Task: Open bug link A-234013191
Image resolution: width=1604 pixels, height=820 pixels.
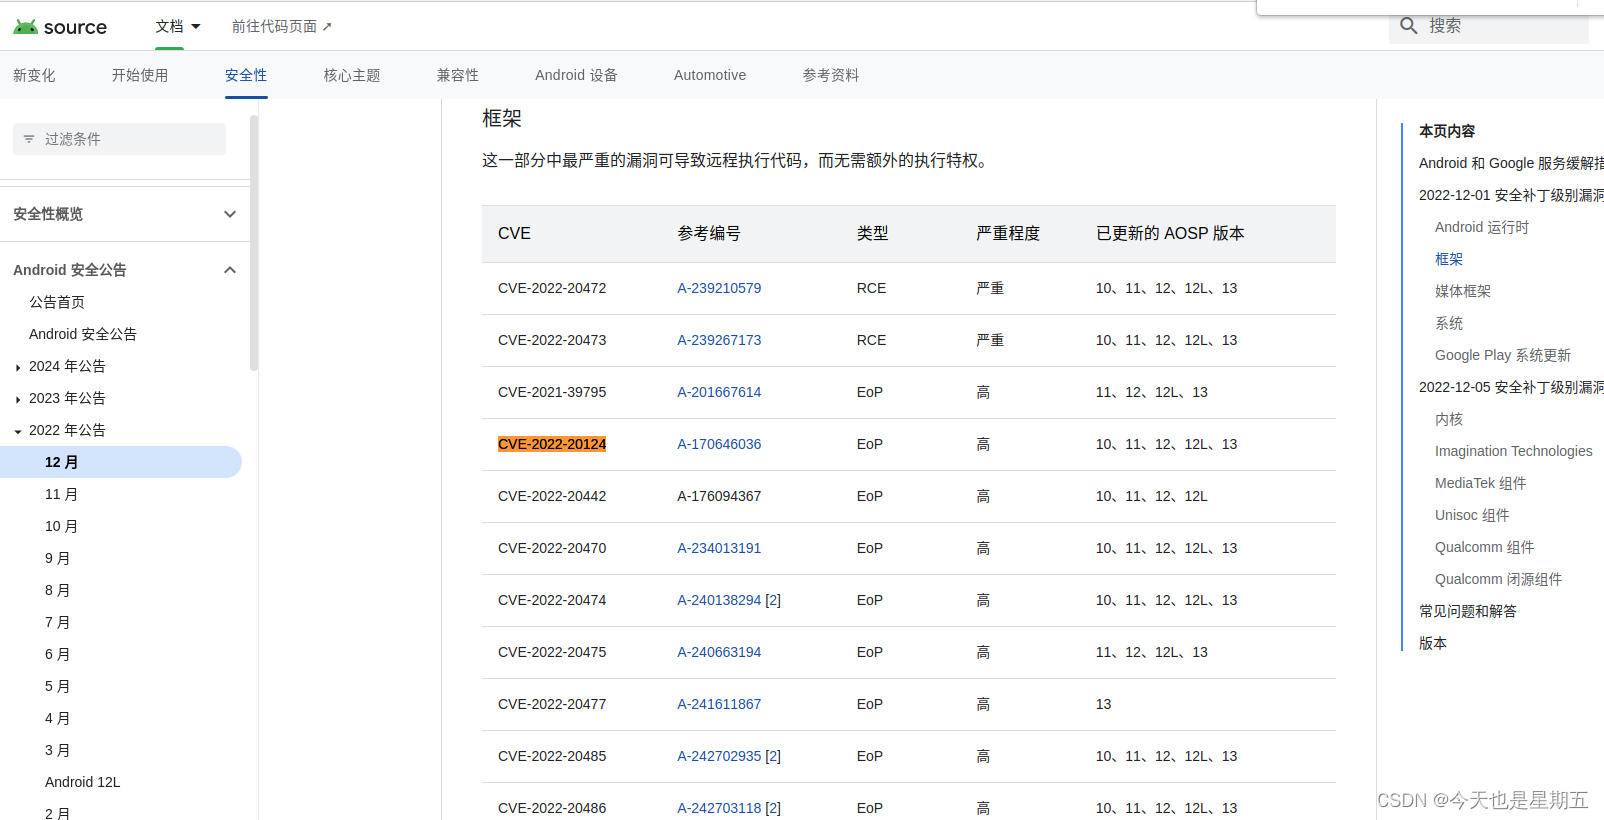Action: pyautogui.click(x=719, y=548)
